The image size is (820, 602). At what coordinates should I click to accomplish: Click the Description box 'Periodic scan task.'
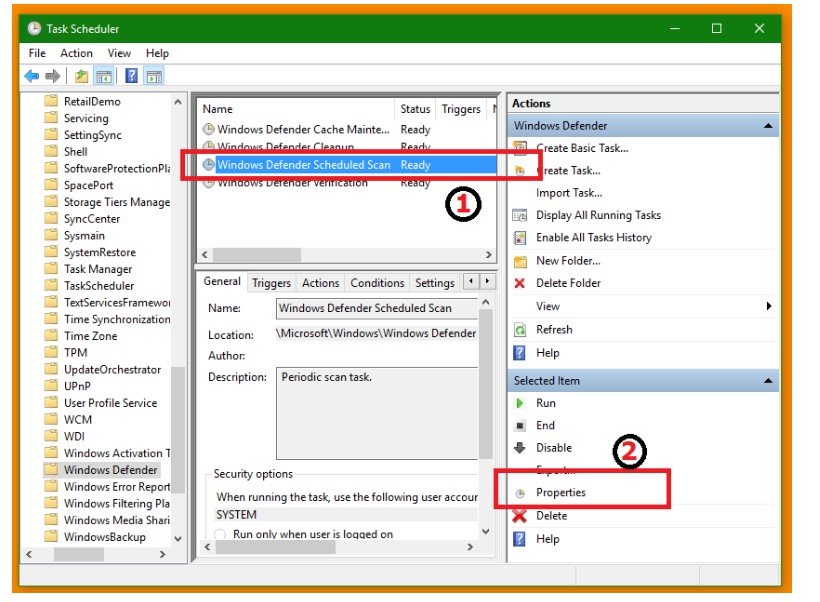[x=377, y=413]
